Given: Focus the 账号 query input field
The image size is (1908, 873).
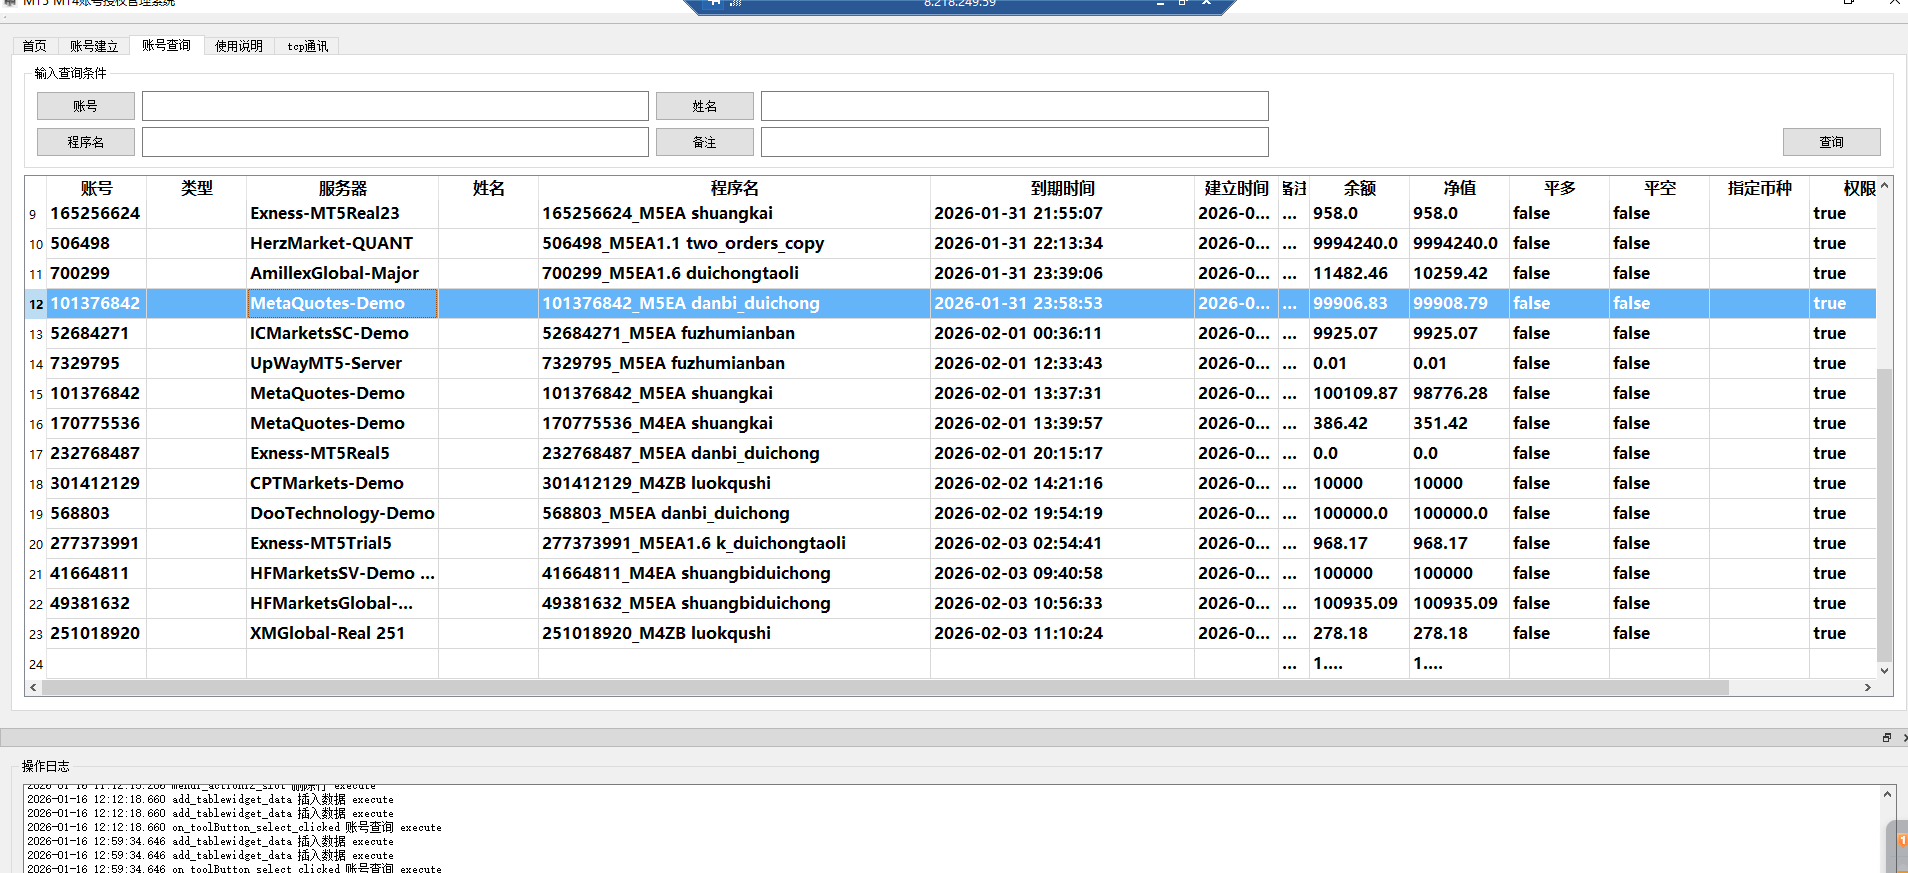Looking at the screenshot, I should [x=395, y=106].
